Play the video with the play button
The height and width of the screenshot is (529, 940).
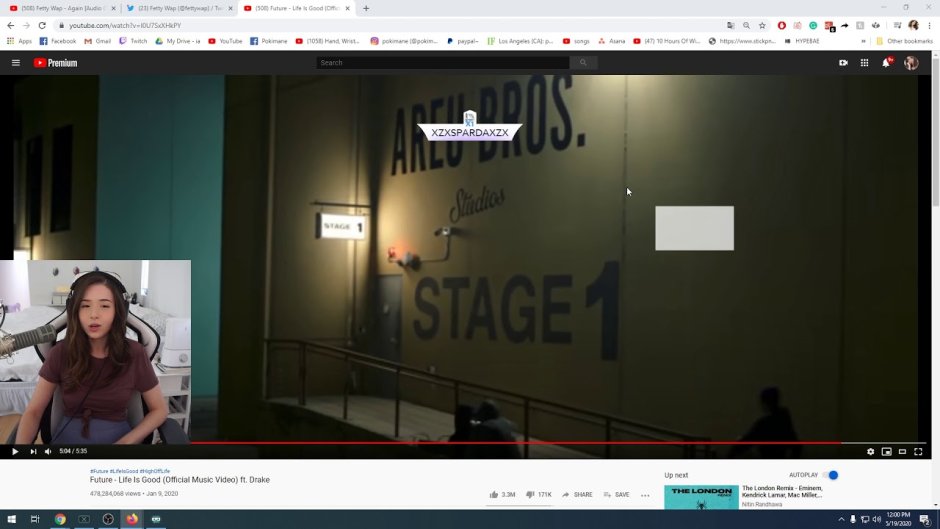[15, 452]
